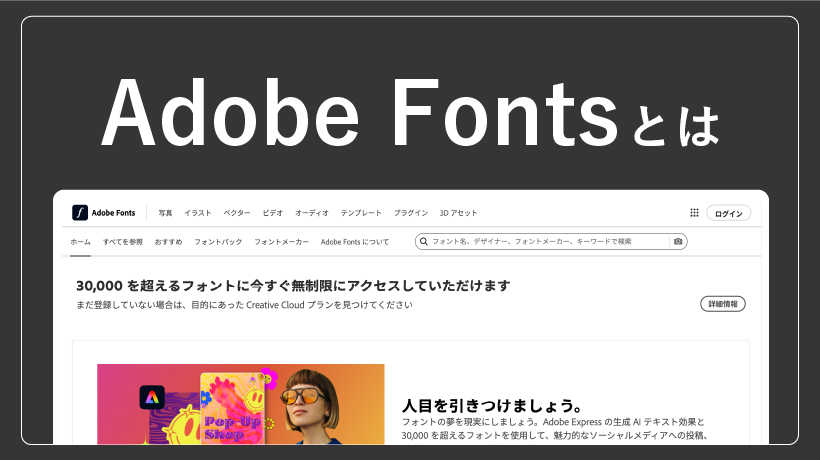Click the magnifier icon in search field
This screenshot has width=820, height=460.
pyautogui.click(x=424, y=242)
